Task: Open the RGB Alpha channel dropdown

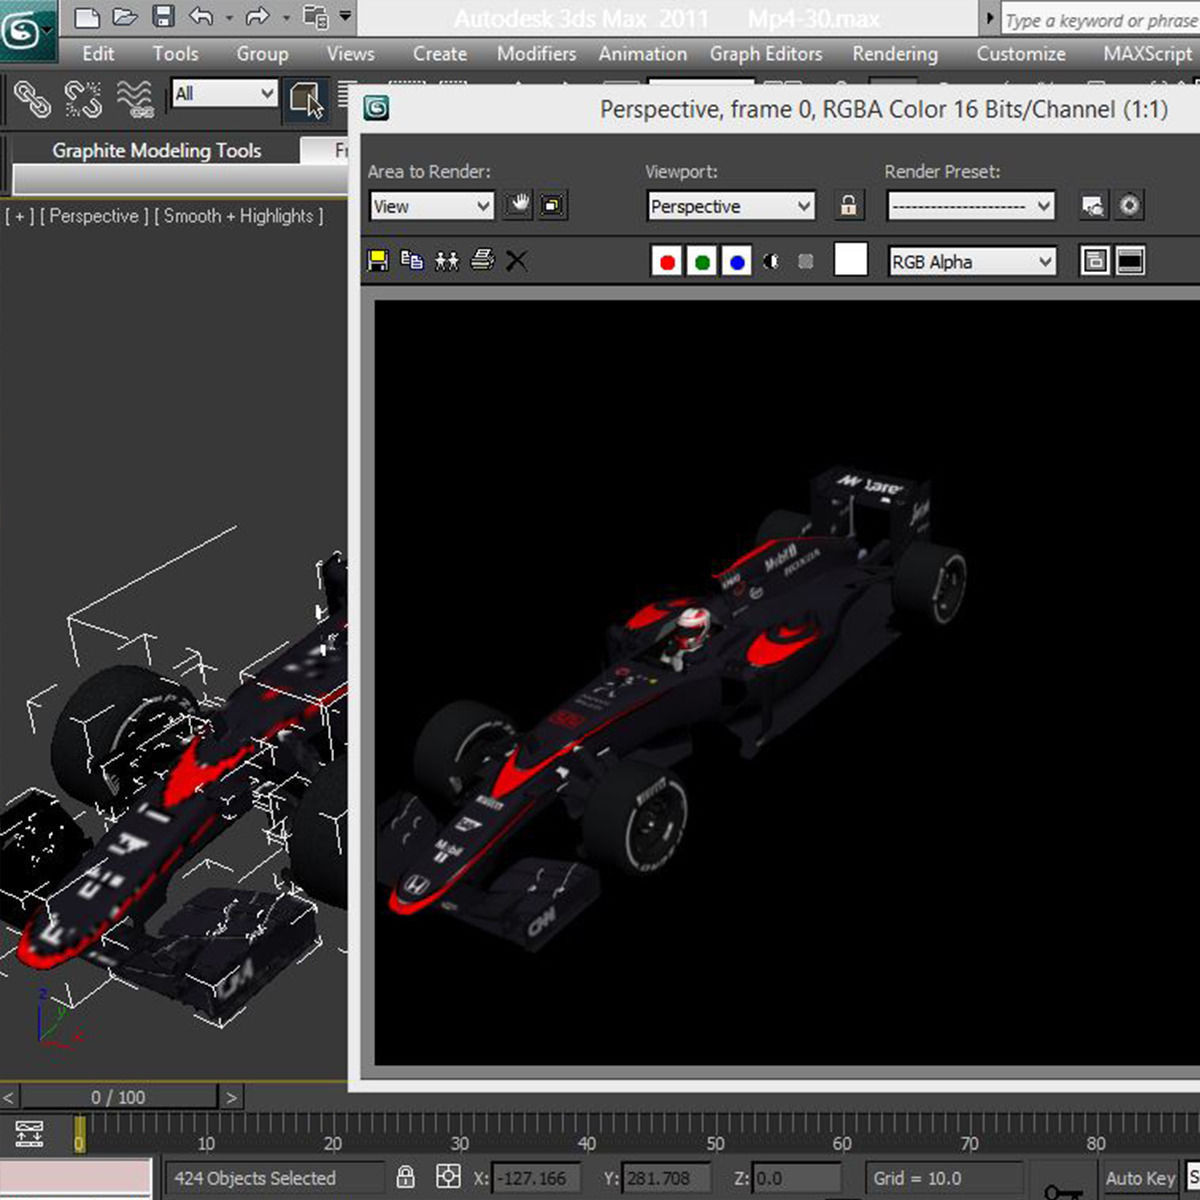Action: pyautogui.click(x=972, y=262)
